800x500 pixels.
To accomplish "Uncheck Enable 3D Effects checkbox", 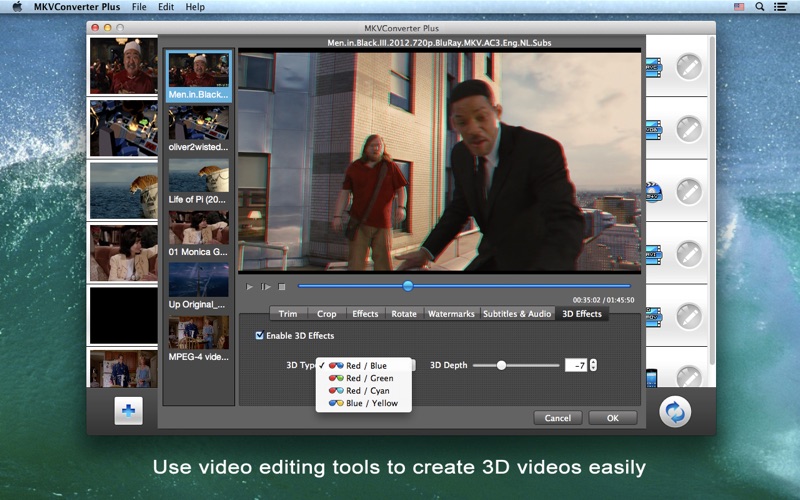I will [260, 335].
